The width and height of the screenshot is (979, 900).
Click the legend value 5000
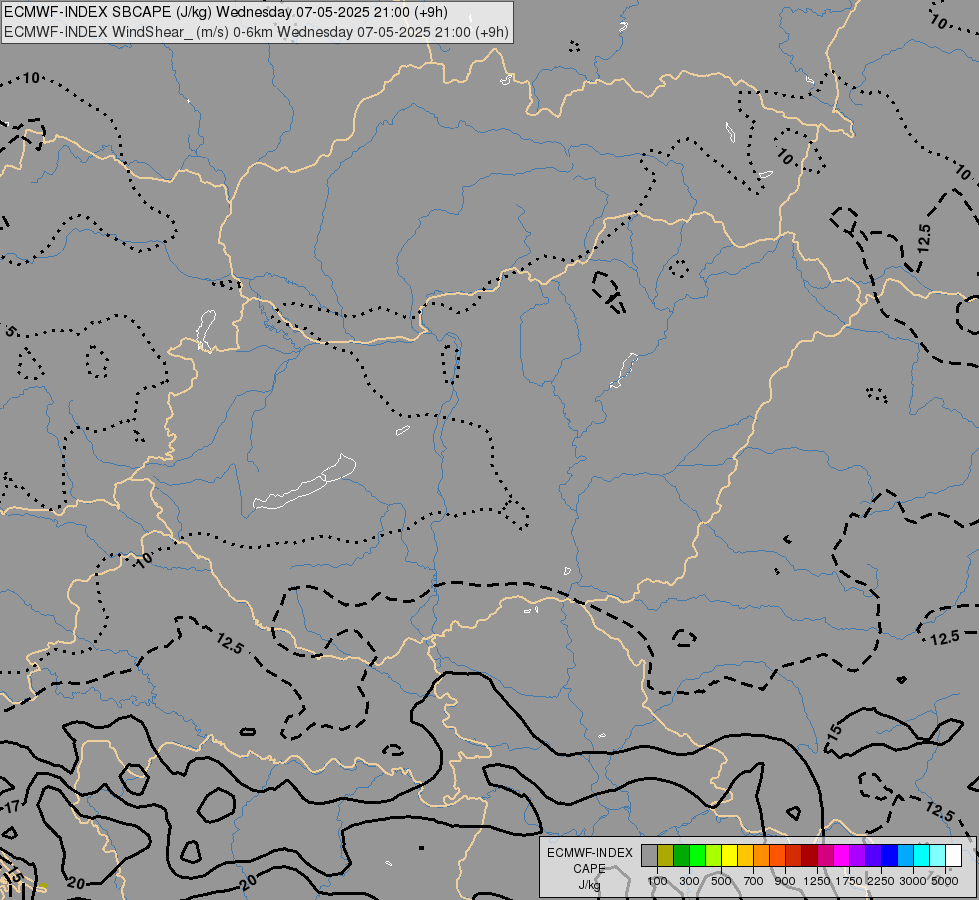coord(945,881)
